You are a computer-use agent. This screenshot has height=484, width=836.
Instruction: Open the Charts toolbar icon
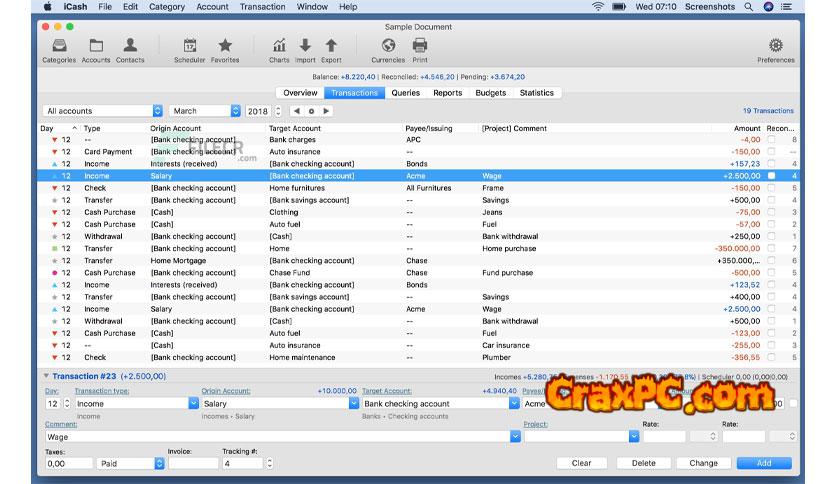pyautogui.click(x=279, y=46)
